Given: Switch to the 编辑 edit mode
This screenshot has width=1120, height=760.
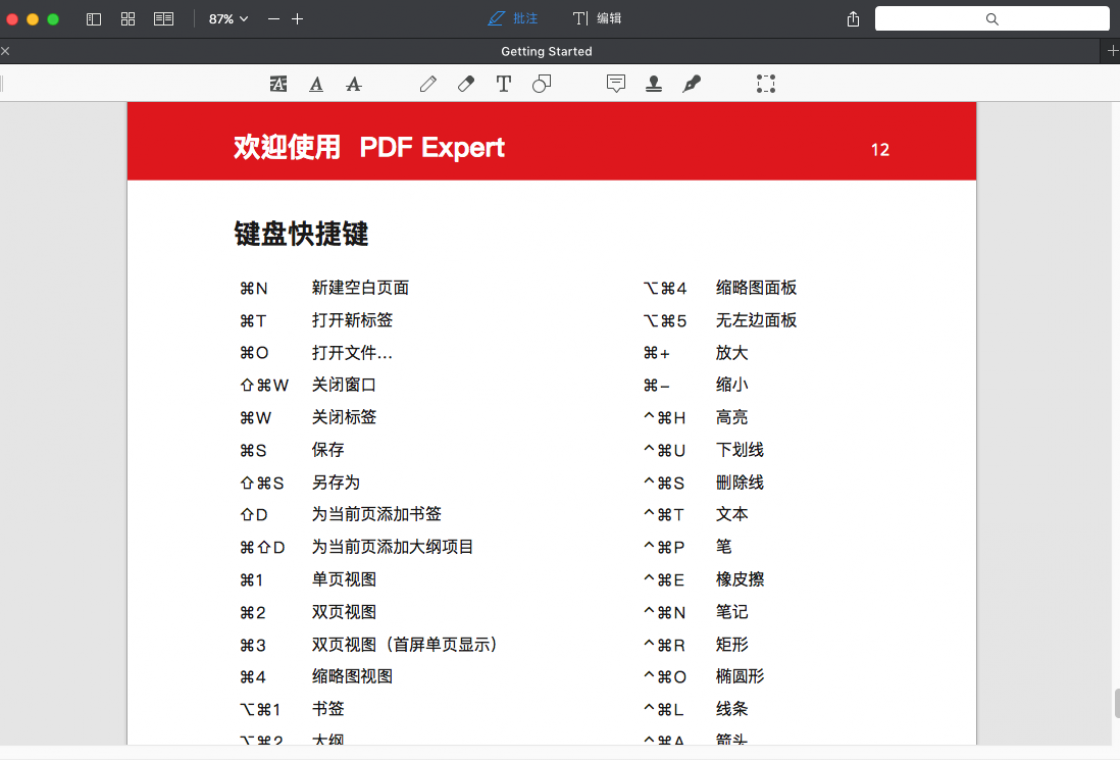Looking at the screenshot, I should 597,19.
